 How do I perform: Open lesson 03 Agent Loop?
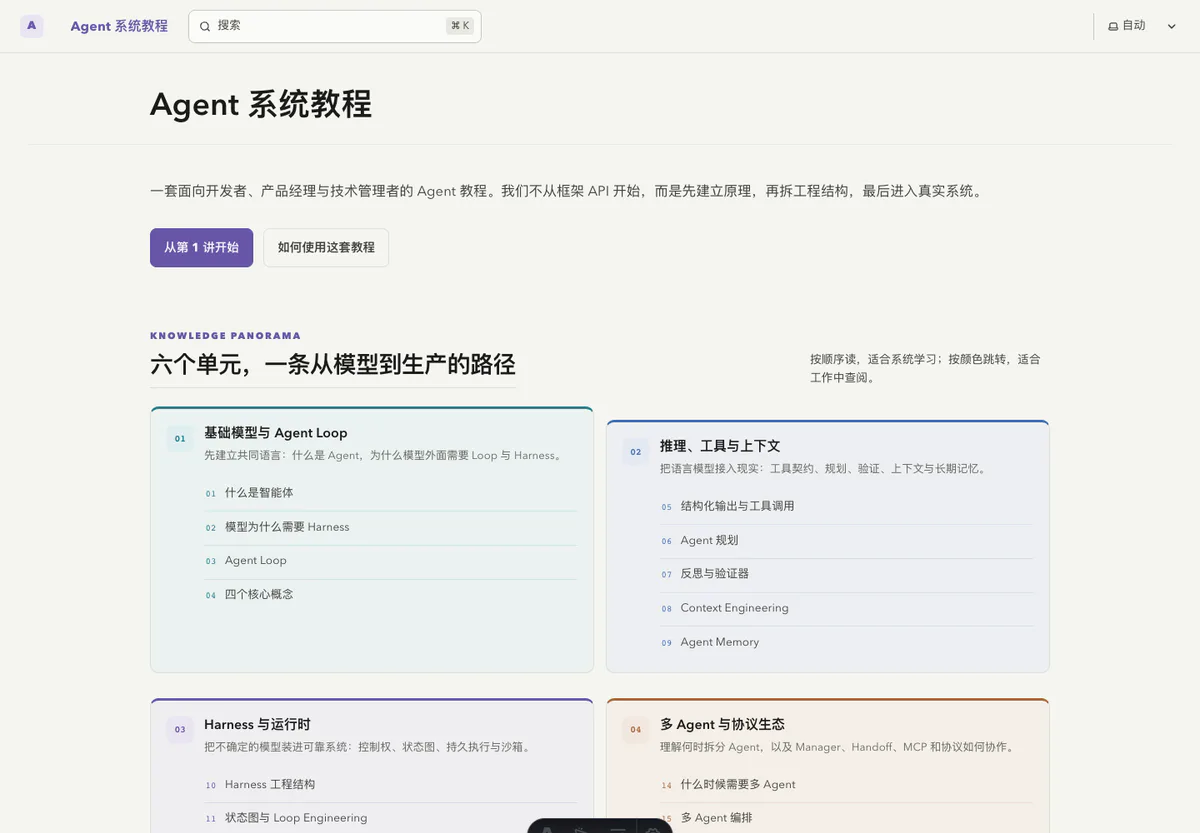point(390,561)
